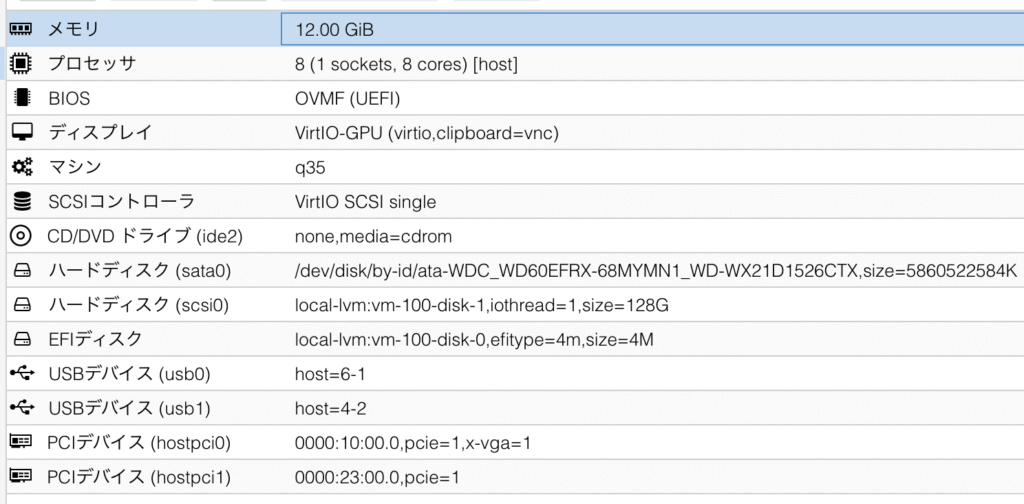Click the memory chip icon beside メモリ

click(x=20, y=30)
